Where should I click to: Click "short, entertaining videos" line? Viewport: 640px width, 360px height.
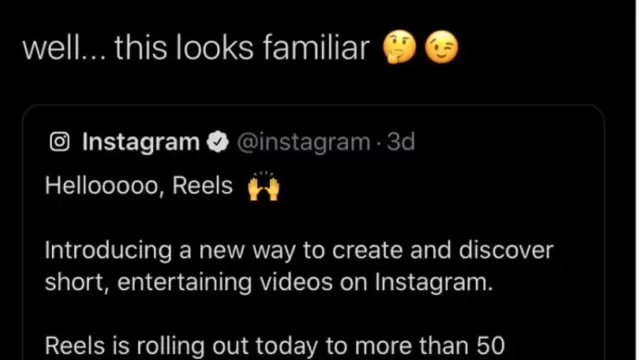coord(269,282)
